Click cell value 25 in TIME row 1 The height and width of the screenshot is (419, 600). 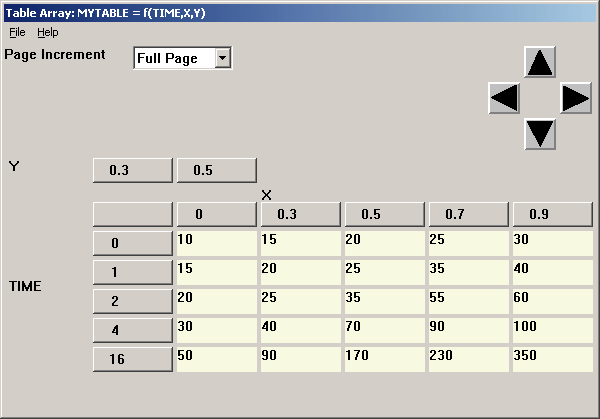385,272
